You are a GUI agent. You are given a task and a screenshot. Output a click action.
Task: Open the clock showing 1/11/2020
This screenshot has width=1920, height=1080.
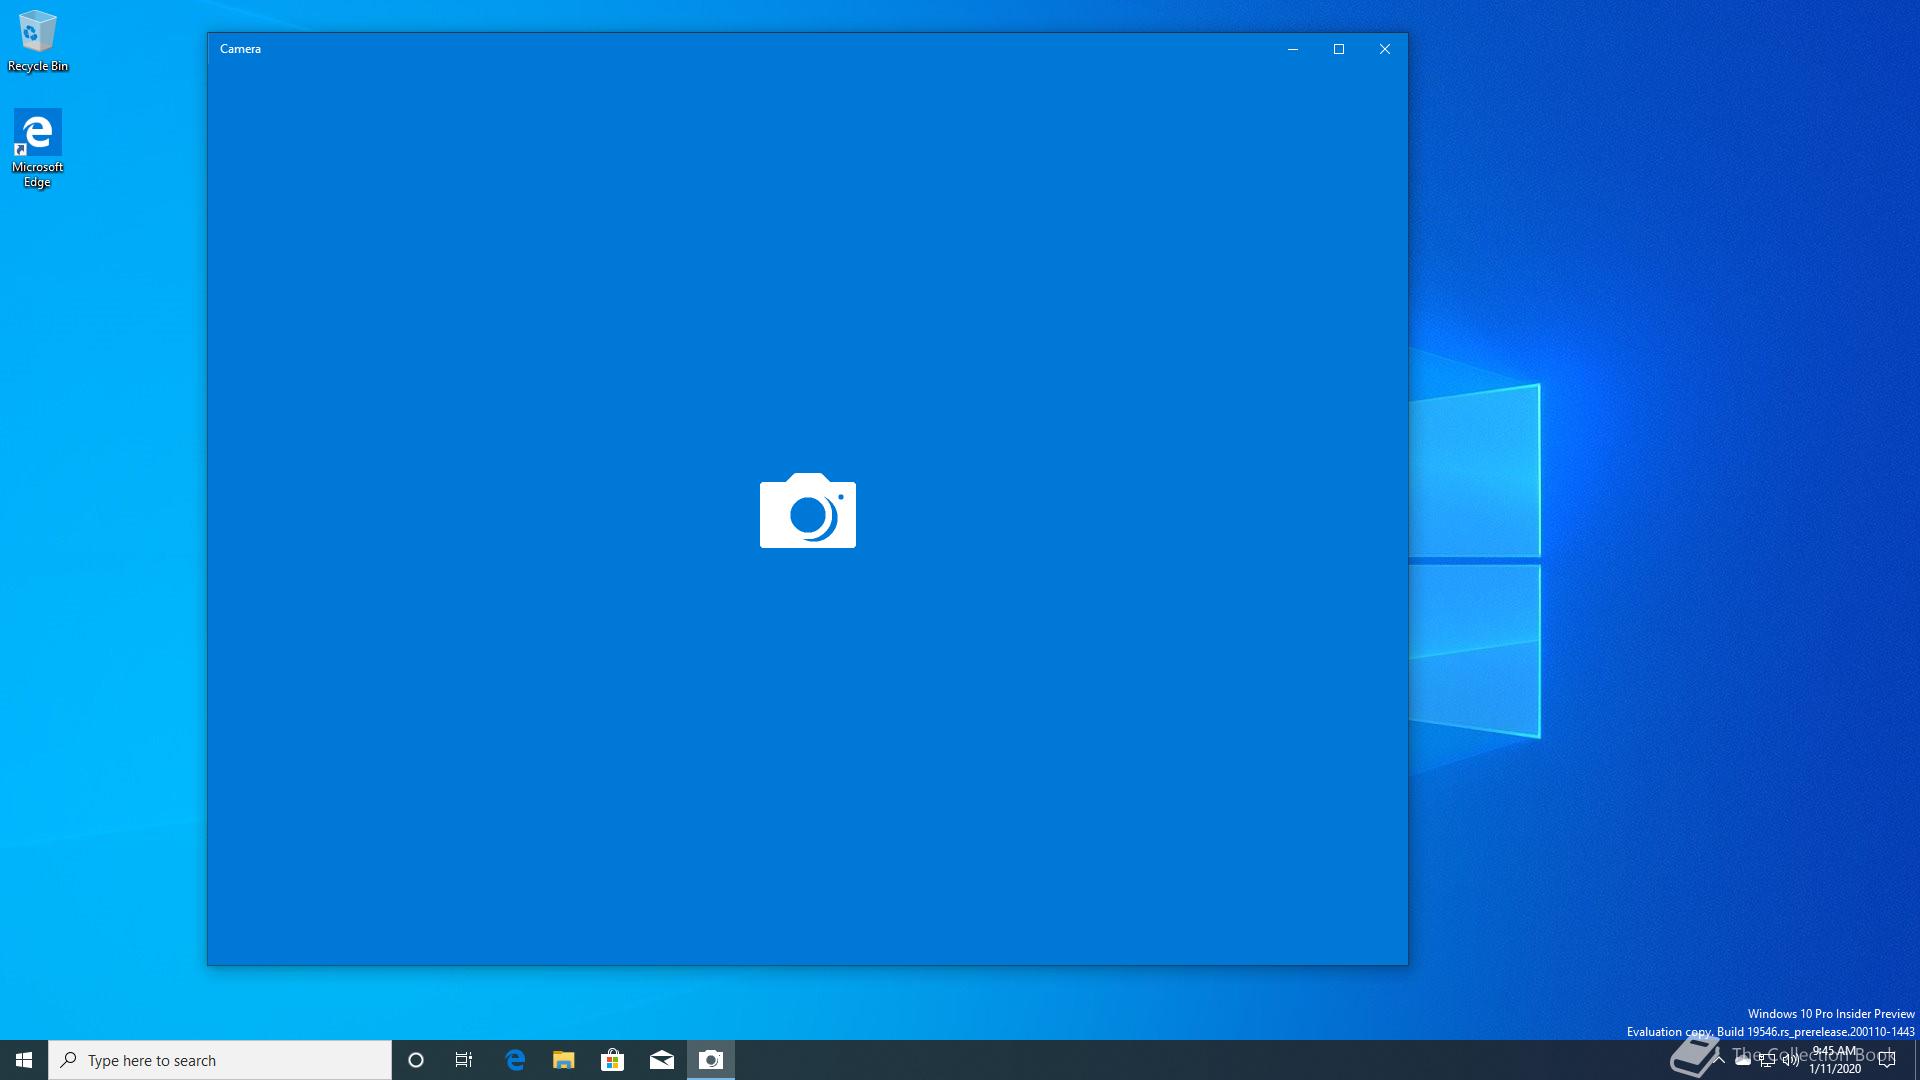click(x=1835, y=1060)
